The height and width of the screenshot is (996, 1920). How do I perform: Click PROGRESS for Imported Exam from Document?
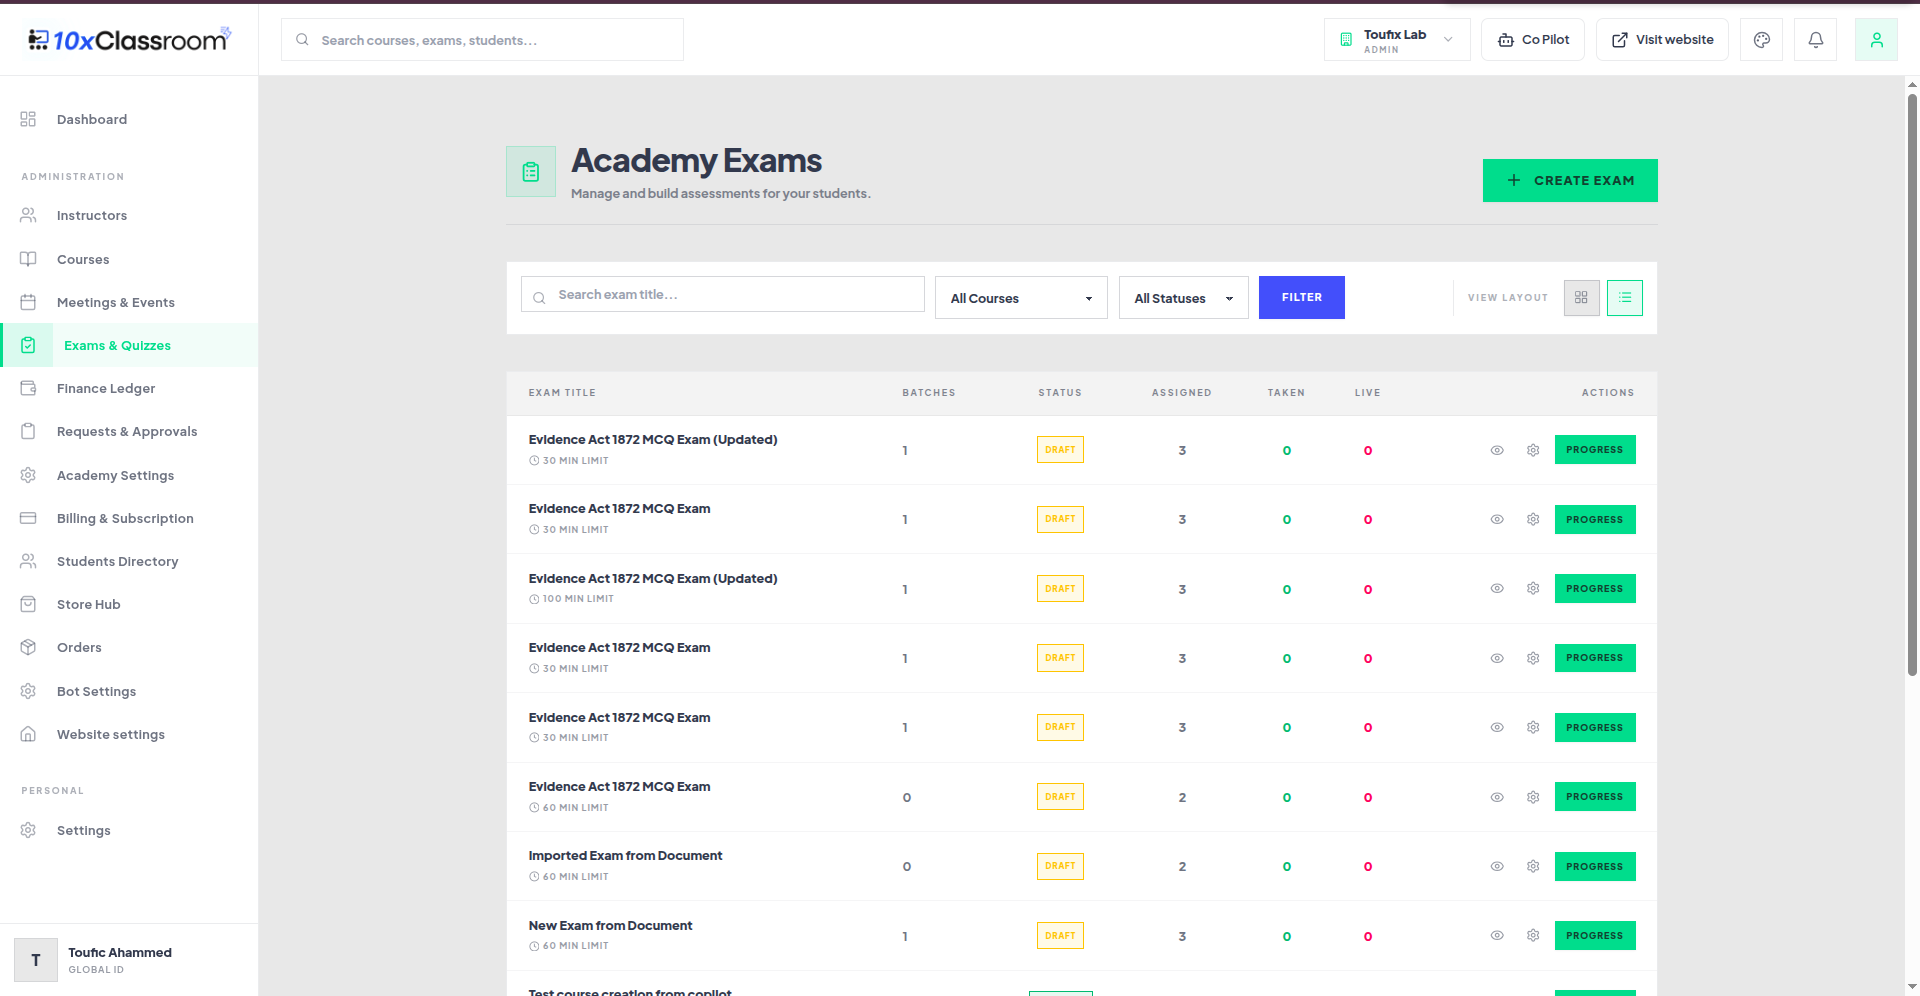[1595, 866]
